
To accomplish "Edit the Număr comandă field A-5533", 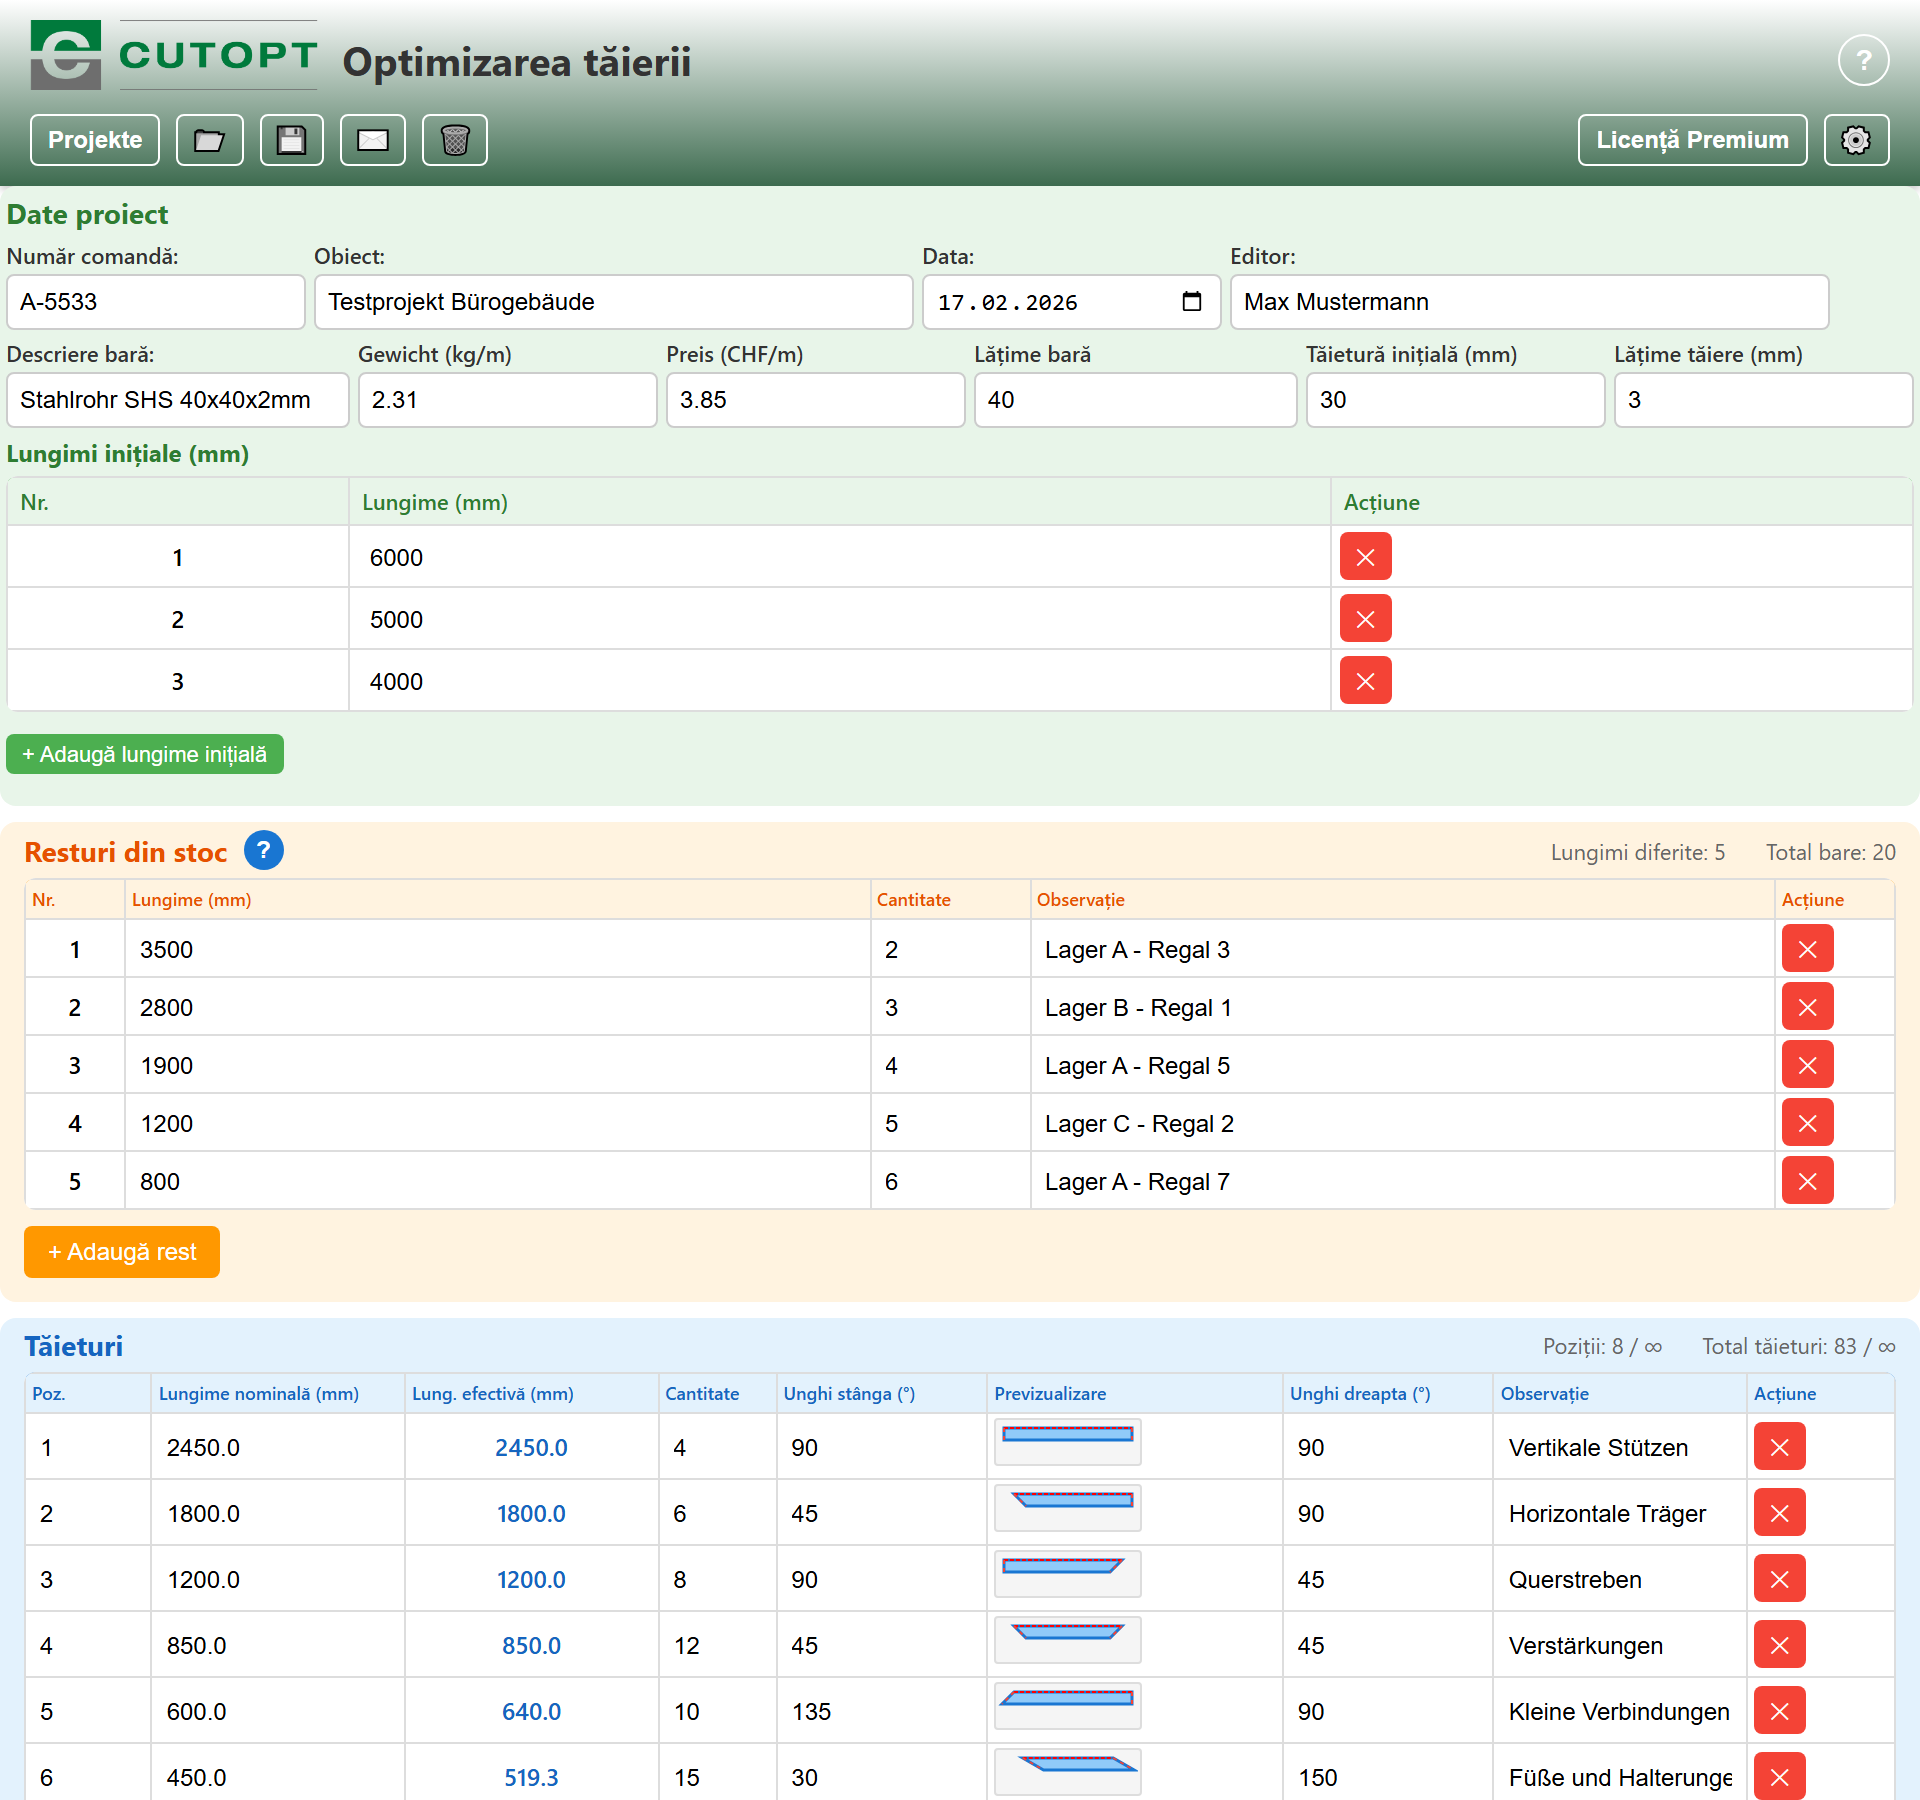I will coord(156,302).
